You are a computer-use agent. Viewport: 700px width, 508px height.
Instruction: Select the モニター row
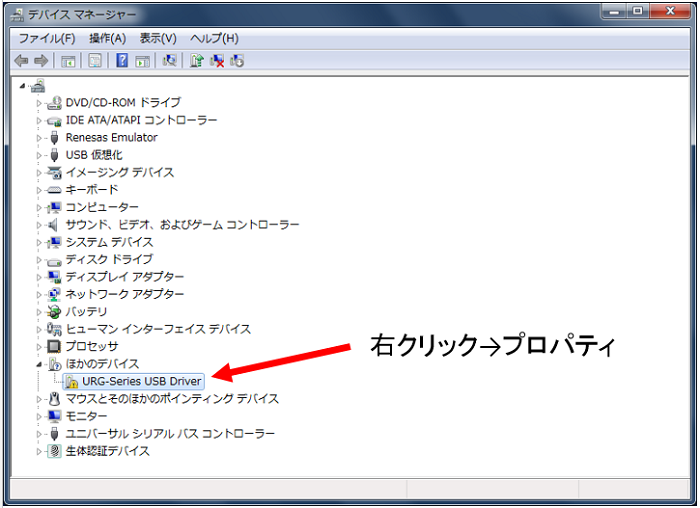point(86,416)
